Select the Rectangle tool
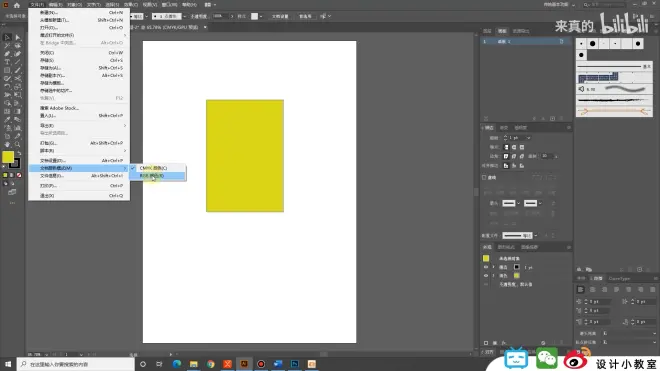This screenshot has width=660, height=371. click(x=7, y=70)
